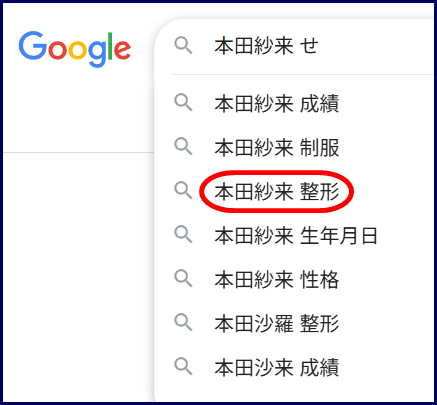Click magnifier icon beside 本田沙羅 整形
Screen dimensions: 437x405
(183, 323)
